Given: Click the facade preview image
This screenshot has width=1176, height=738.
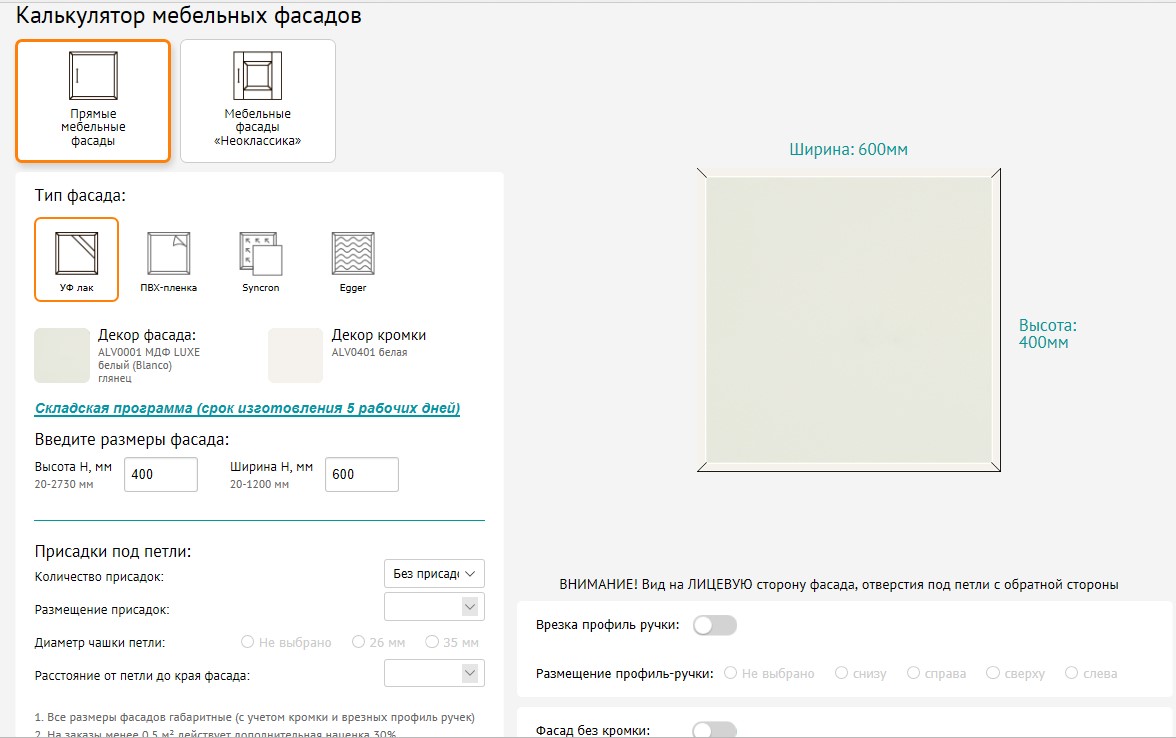Looking at the screenshot, I should [847, 320].
